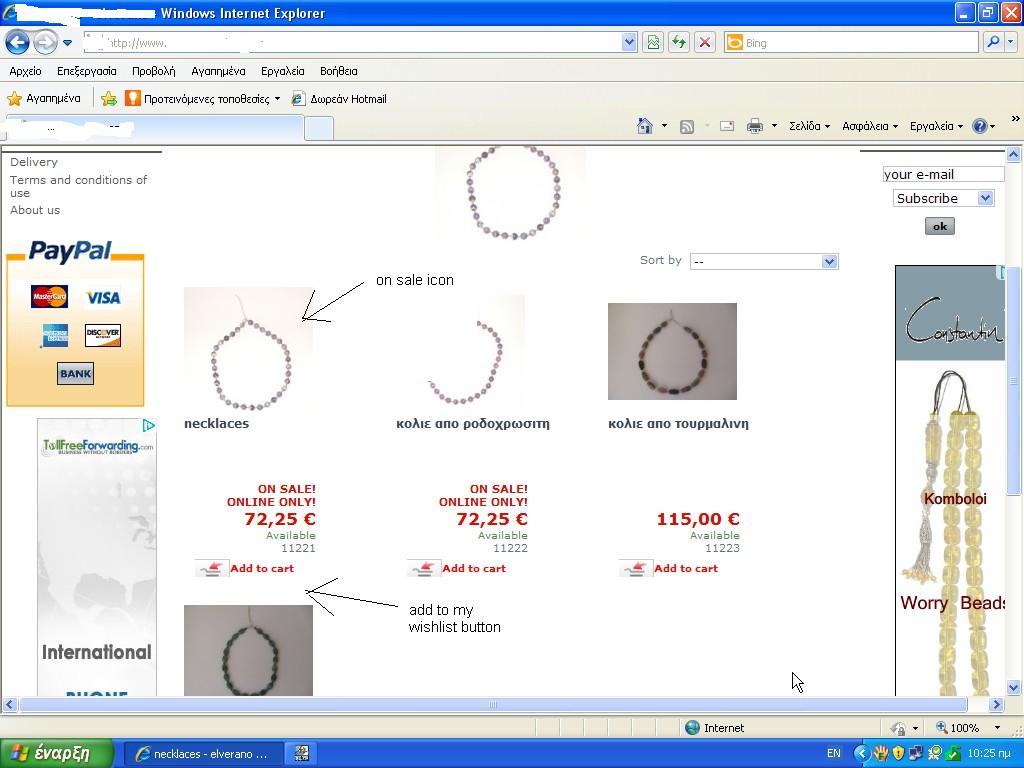This screenshot has height=768, width=1024.
Task: Open the 100% zoom level dropdown
Action: tap(997, 728)
